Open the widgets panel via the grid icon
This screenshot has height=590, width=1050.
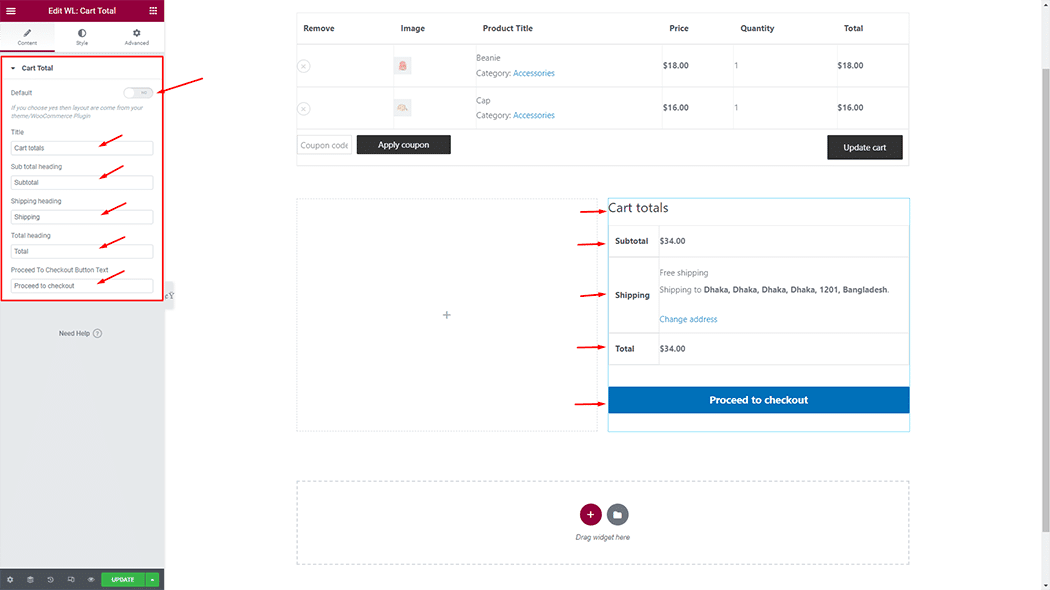155,10
